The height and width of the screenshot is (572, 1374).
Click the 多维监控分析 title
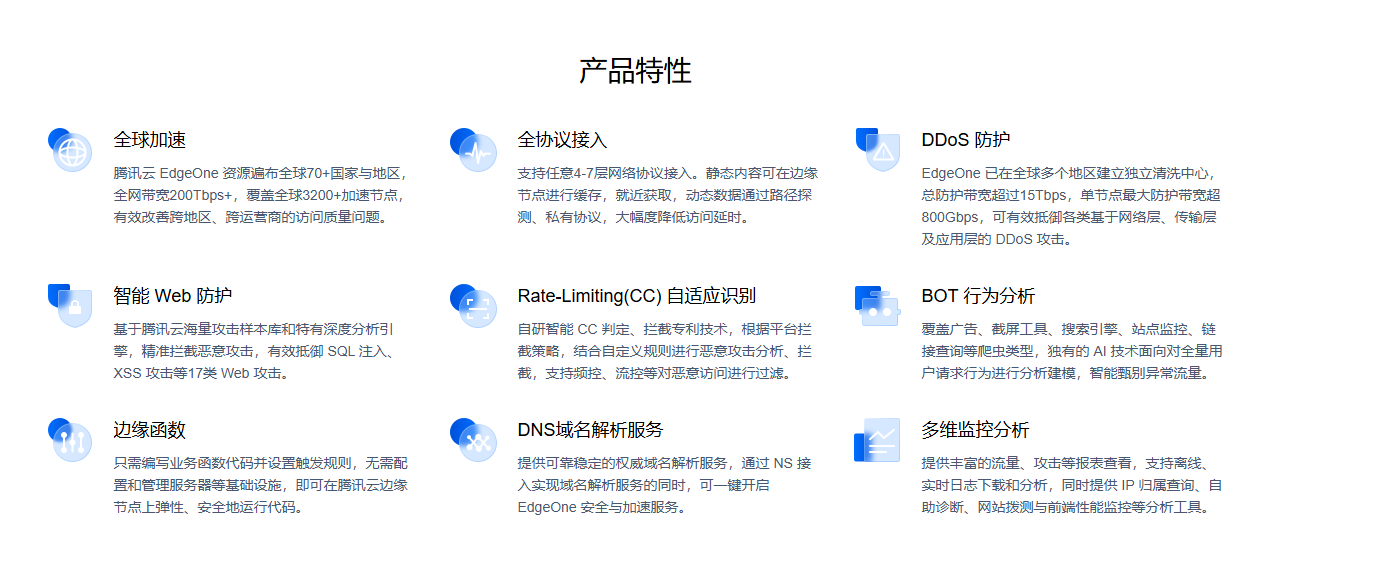975,430
